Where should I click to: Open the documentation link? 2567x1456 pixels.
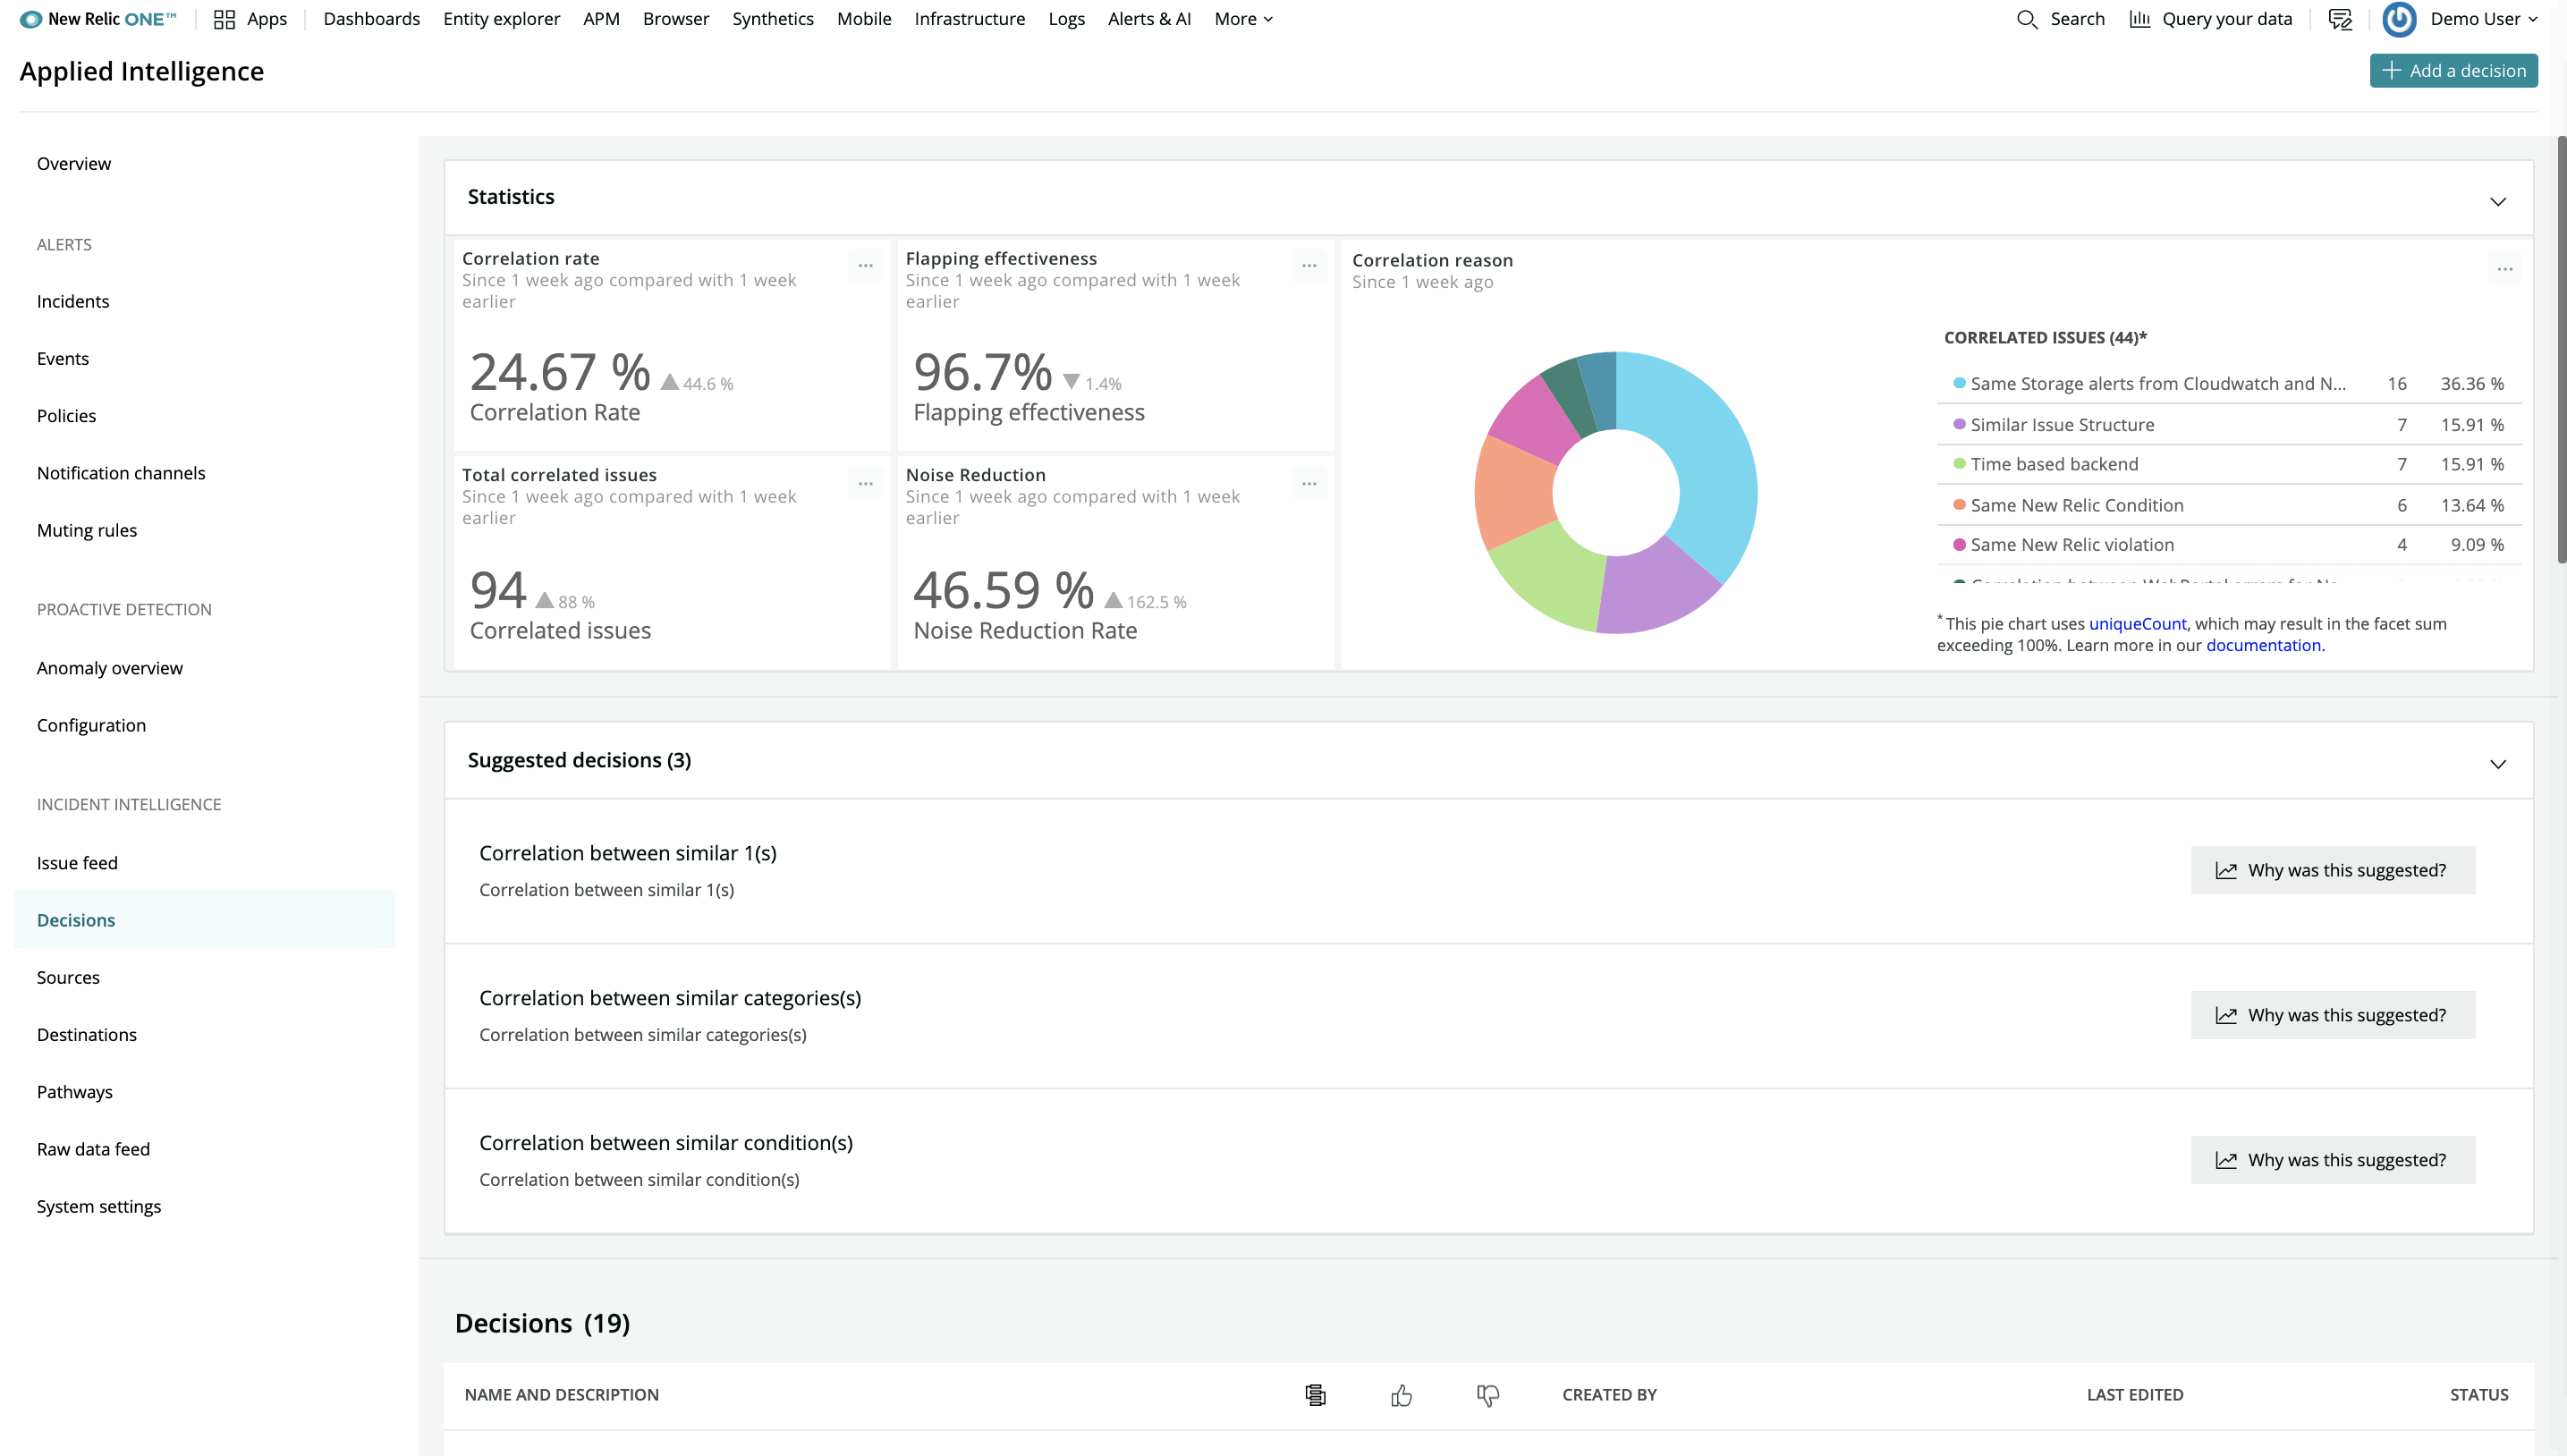point(2264,646)
